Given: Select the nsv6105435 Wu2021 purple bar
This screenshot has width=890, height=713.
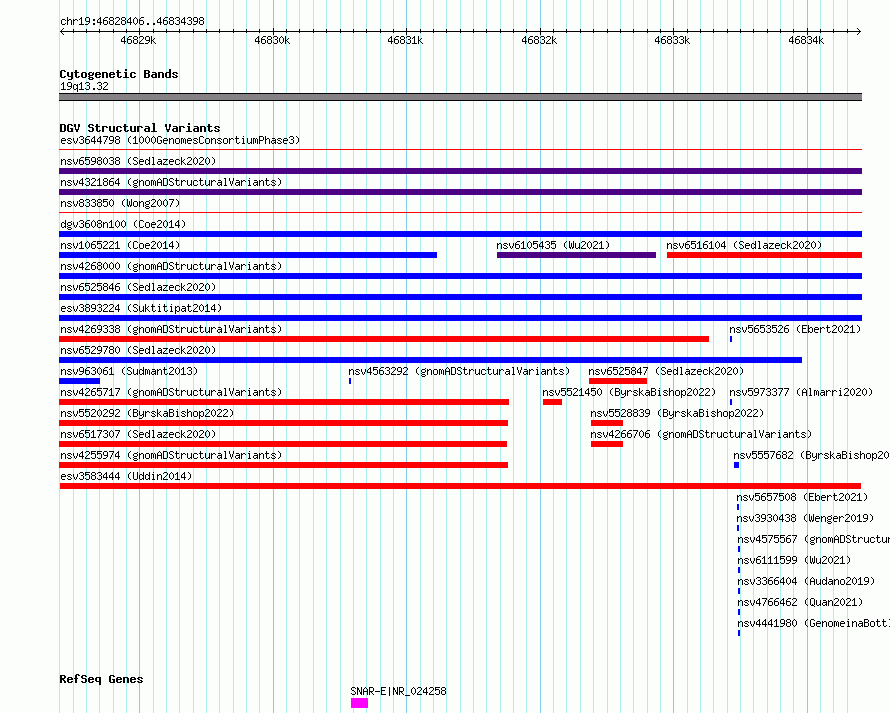Looking at the screenshot, I should (576, 255).
